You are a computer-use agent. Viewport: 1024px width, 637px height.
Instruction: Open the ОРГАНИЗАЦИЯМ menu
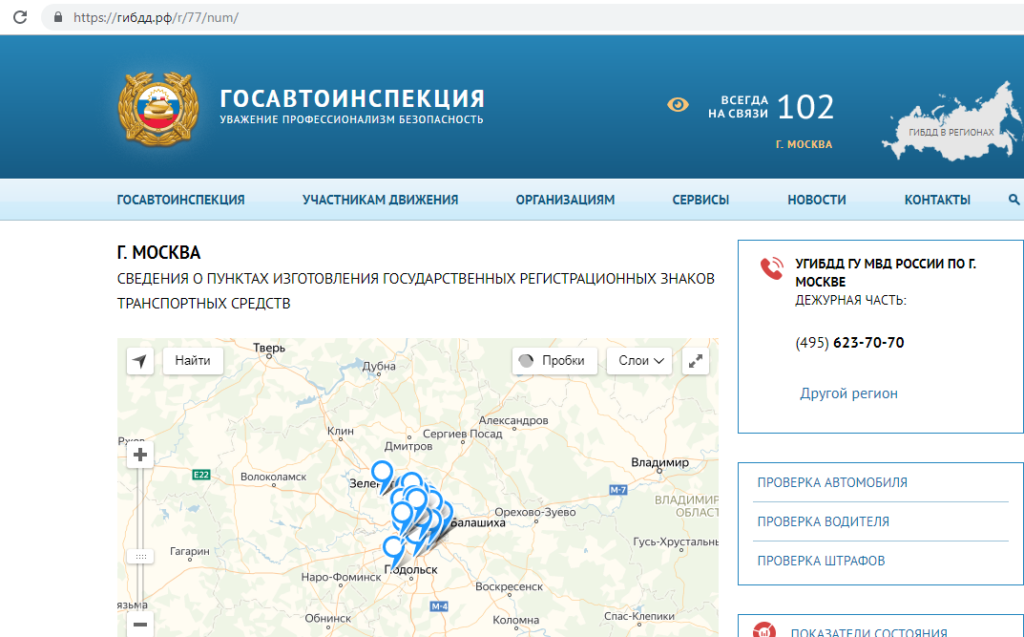pos(565,200)
